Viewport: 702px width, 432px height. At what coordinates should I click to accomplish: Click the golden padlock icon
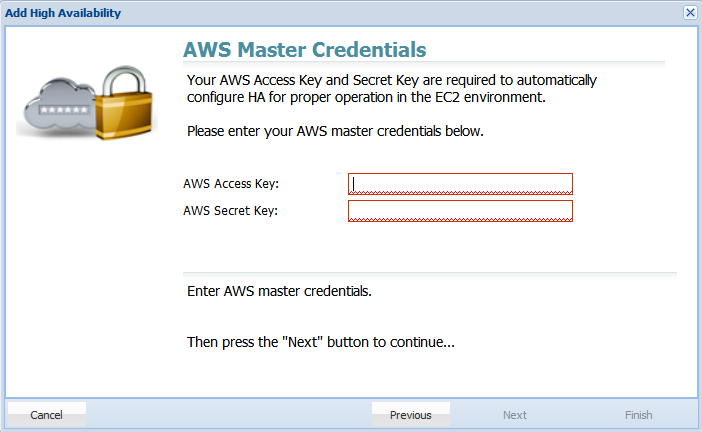point(124,103)
